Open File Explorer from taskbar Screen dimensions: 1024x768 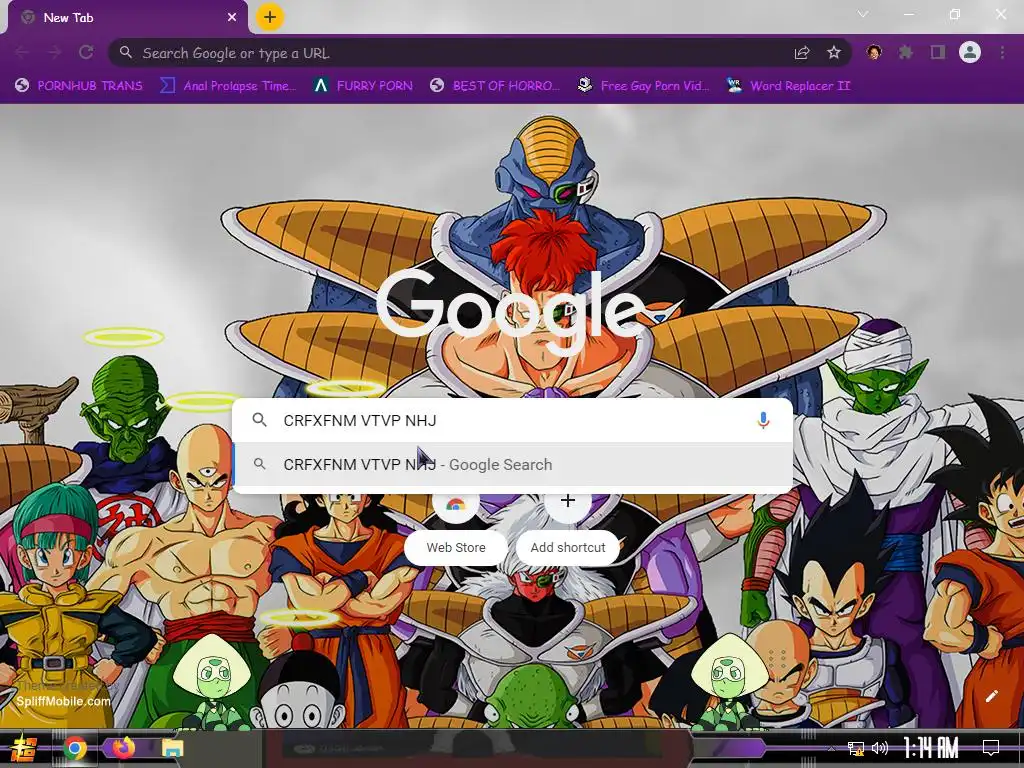tap(173, 748)
